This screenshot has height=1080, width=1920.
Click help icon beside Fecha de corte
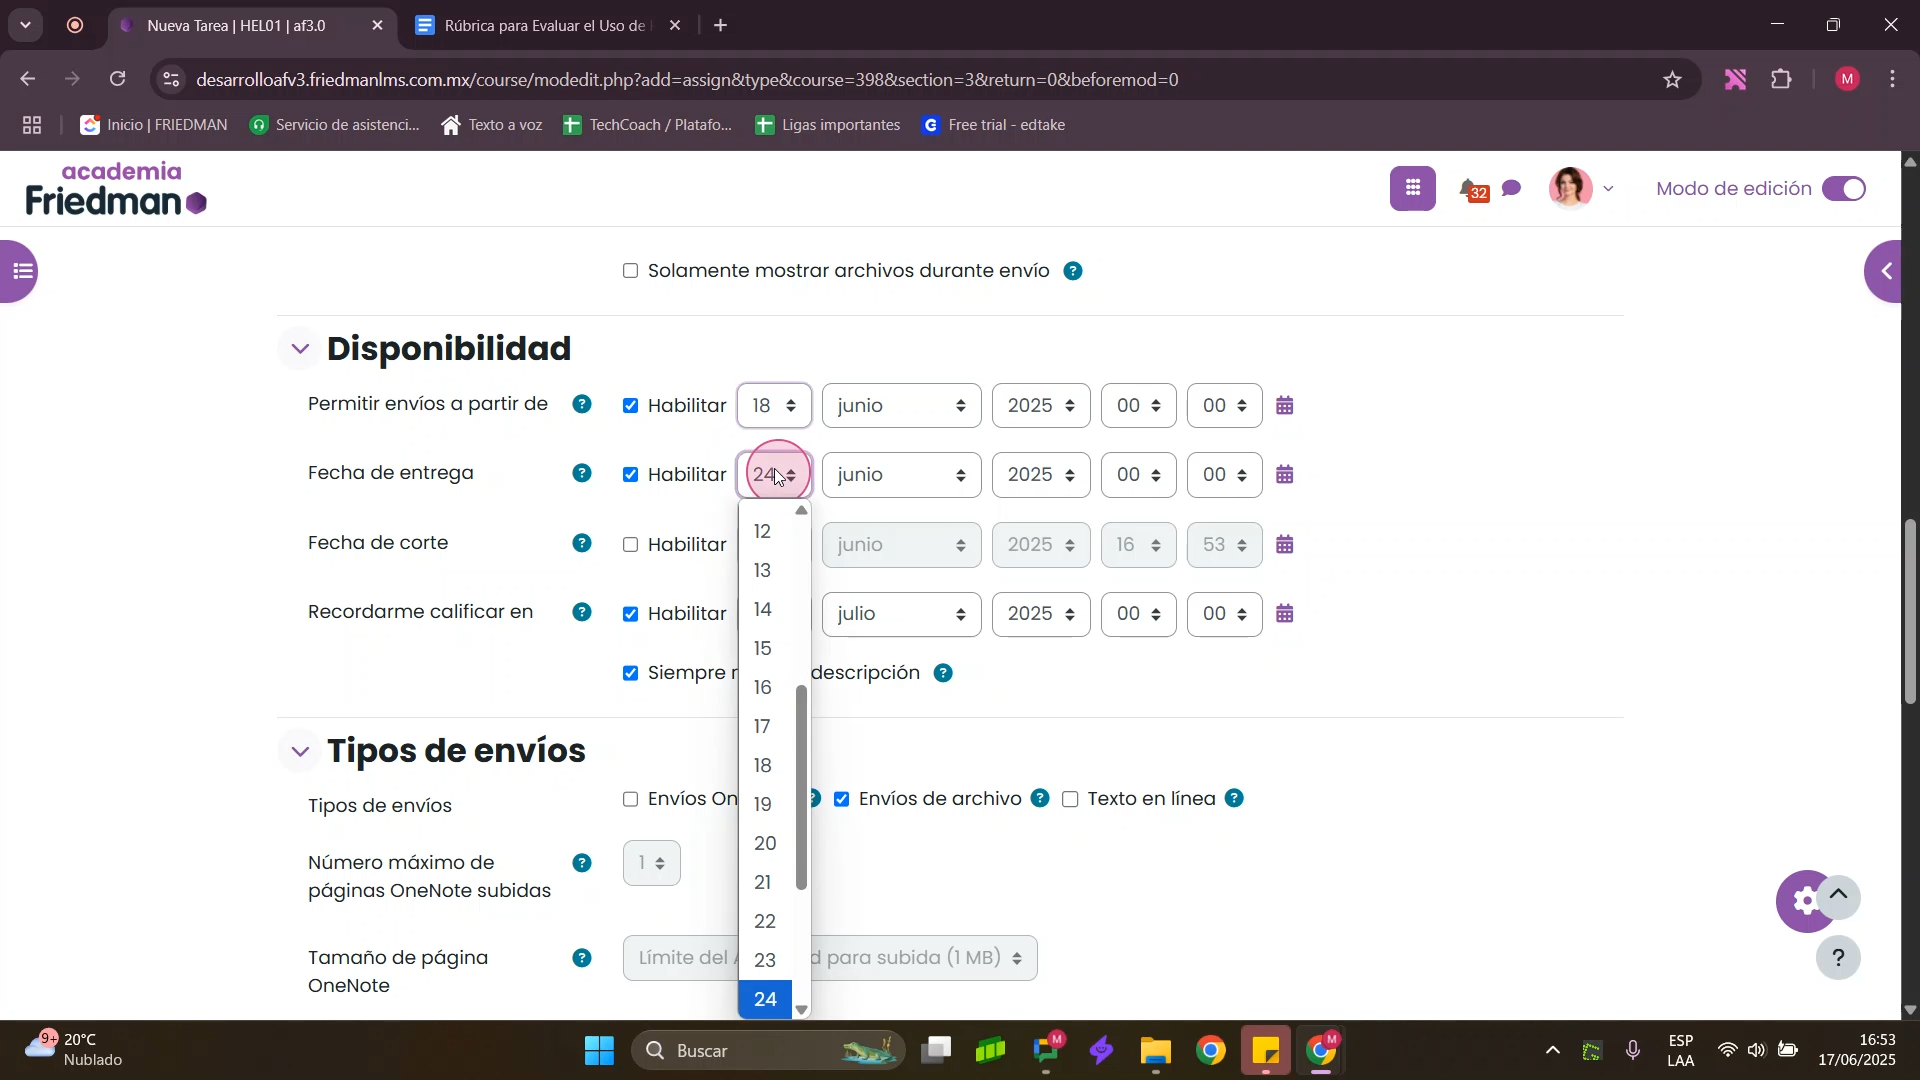[582, 544]
